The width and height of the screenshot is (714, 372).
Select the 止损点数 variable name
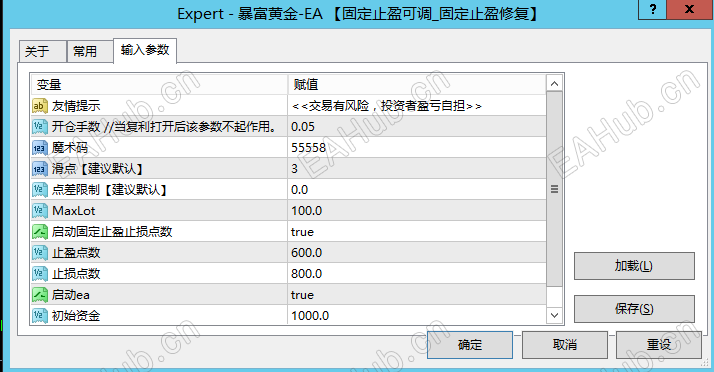[76, 274]
